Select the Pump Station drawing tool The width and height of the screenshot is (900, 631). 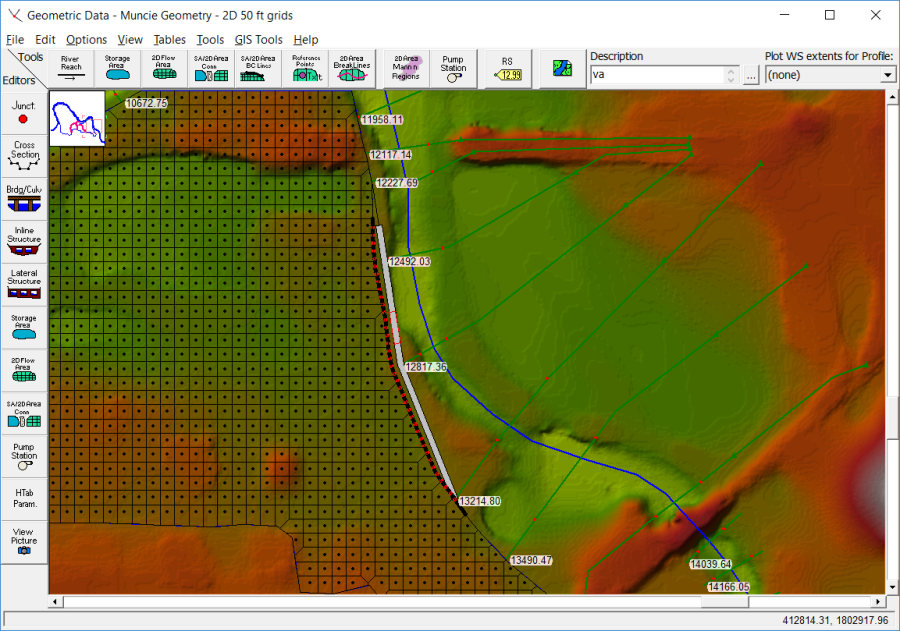(452, 65)
